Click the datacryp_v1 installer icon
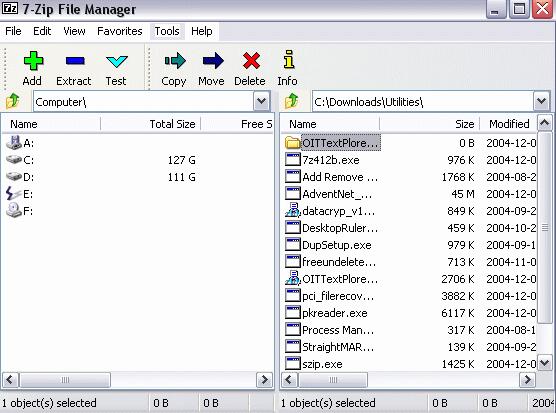The width and height of the screenshot is (556, 413). click(x=293, y=210)
